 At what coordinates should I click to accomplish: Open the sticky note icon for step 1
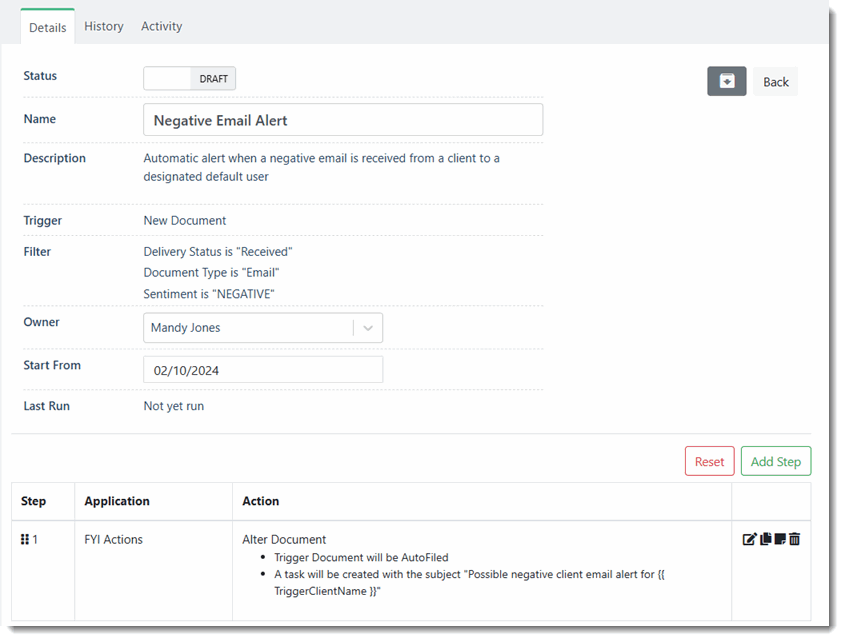tap(780, 539)
